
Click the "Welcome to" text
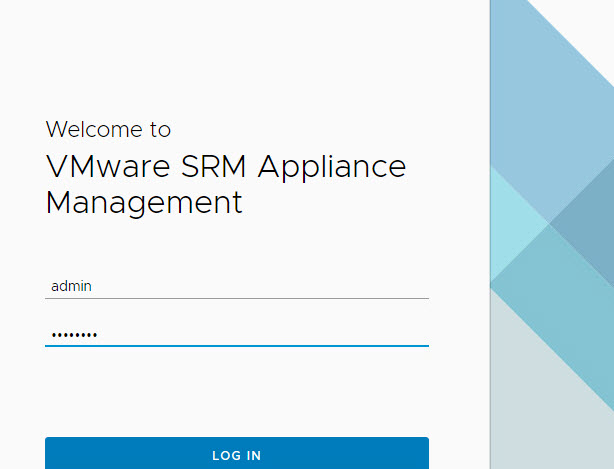(x=108, y=129)
